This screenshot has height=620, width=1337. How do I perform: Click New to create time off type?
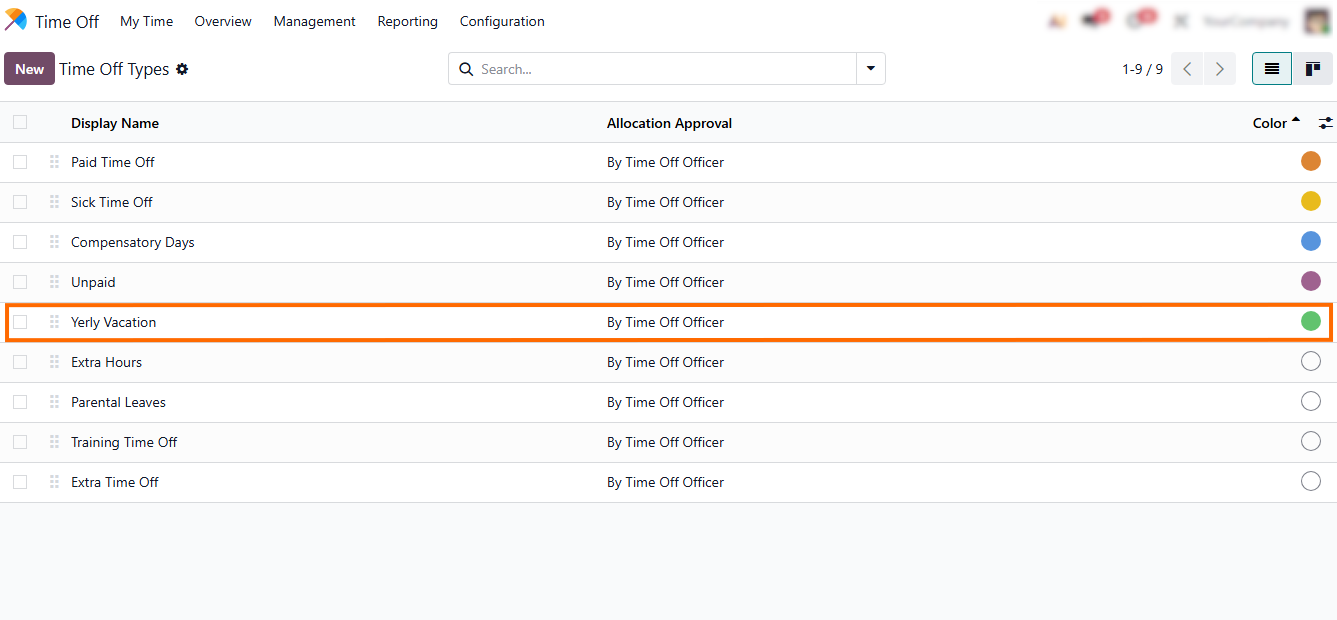[x=29, y=69]
